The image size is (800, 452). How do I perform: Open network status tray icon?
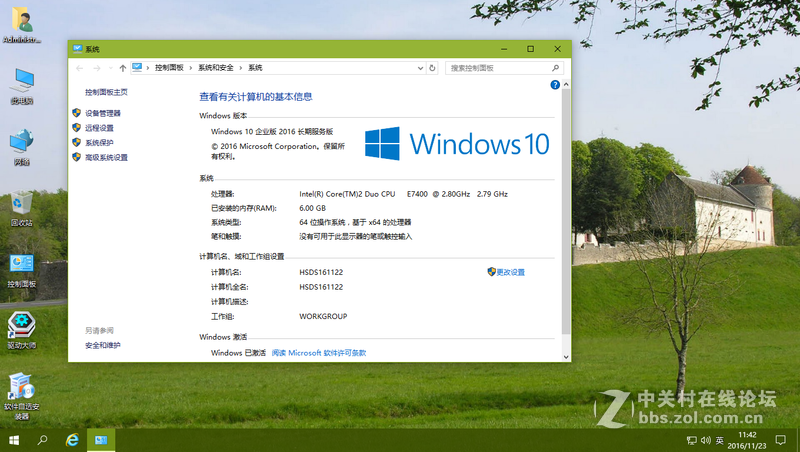692,440
